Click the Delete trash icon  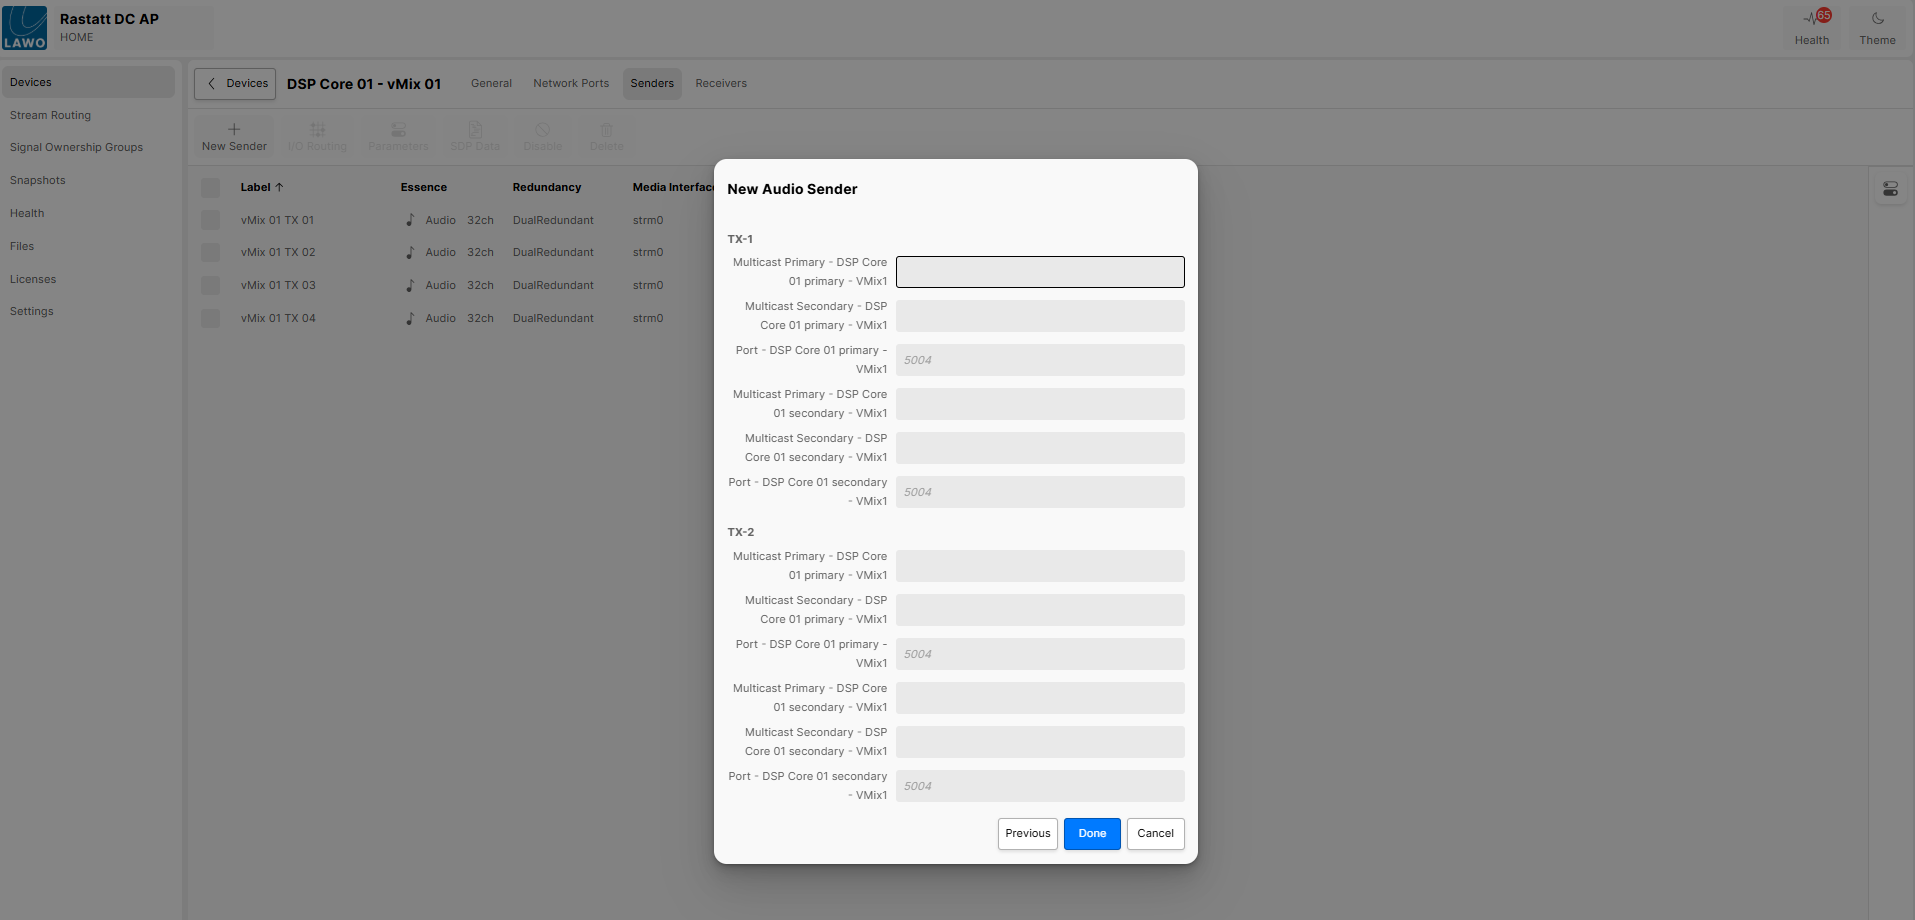click(606, 130)
